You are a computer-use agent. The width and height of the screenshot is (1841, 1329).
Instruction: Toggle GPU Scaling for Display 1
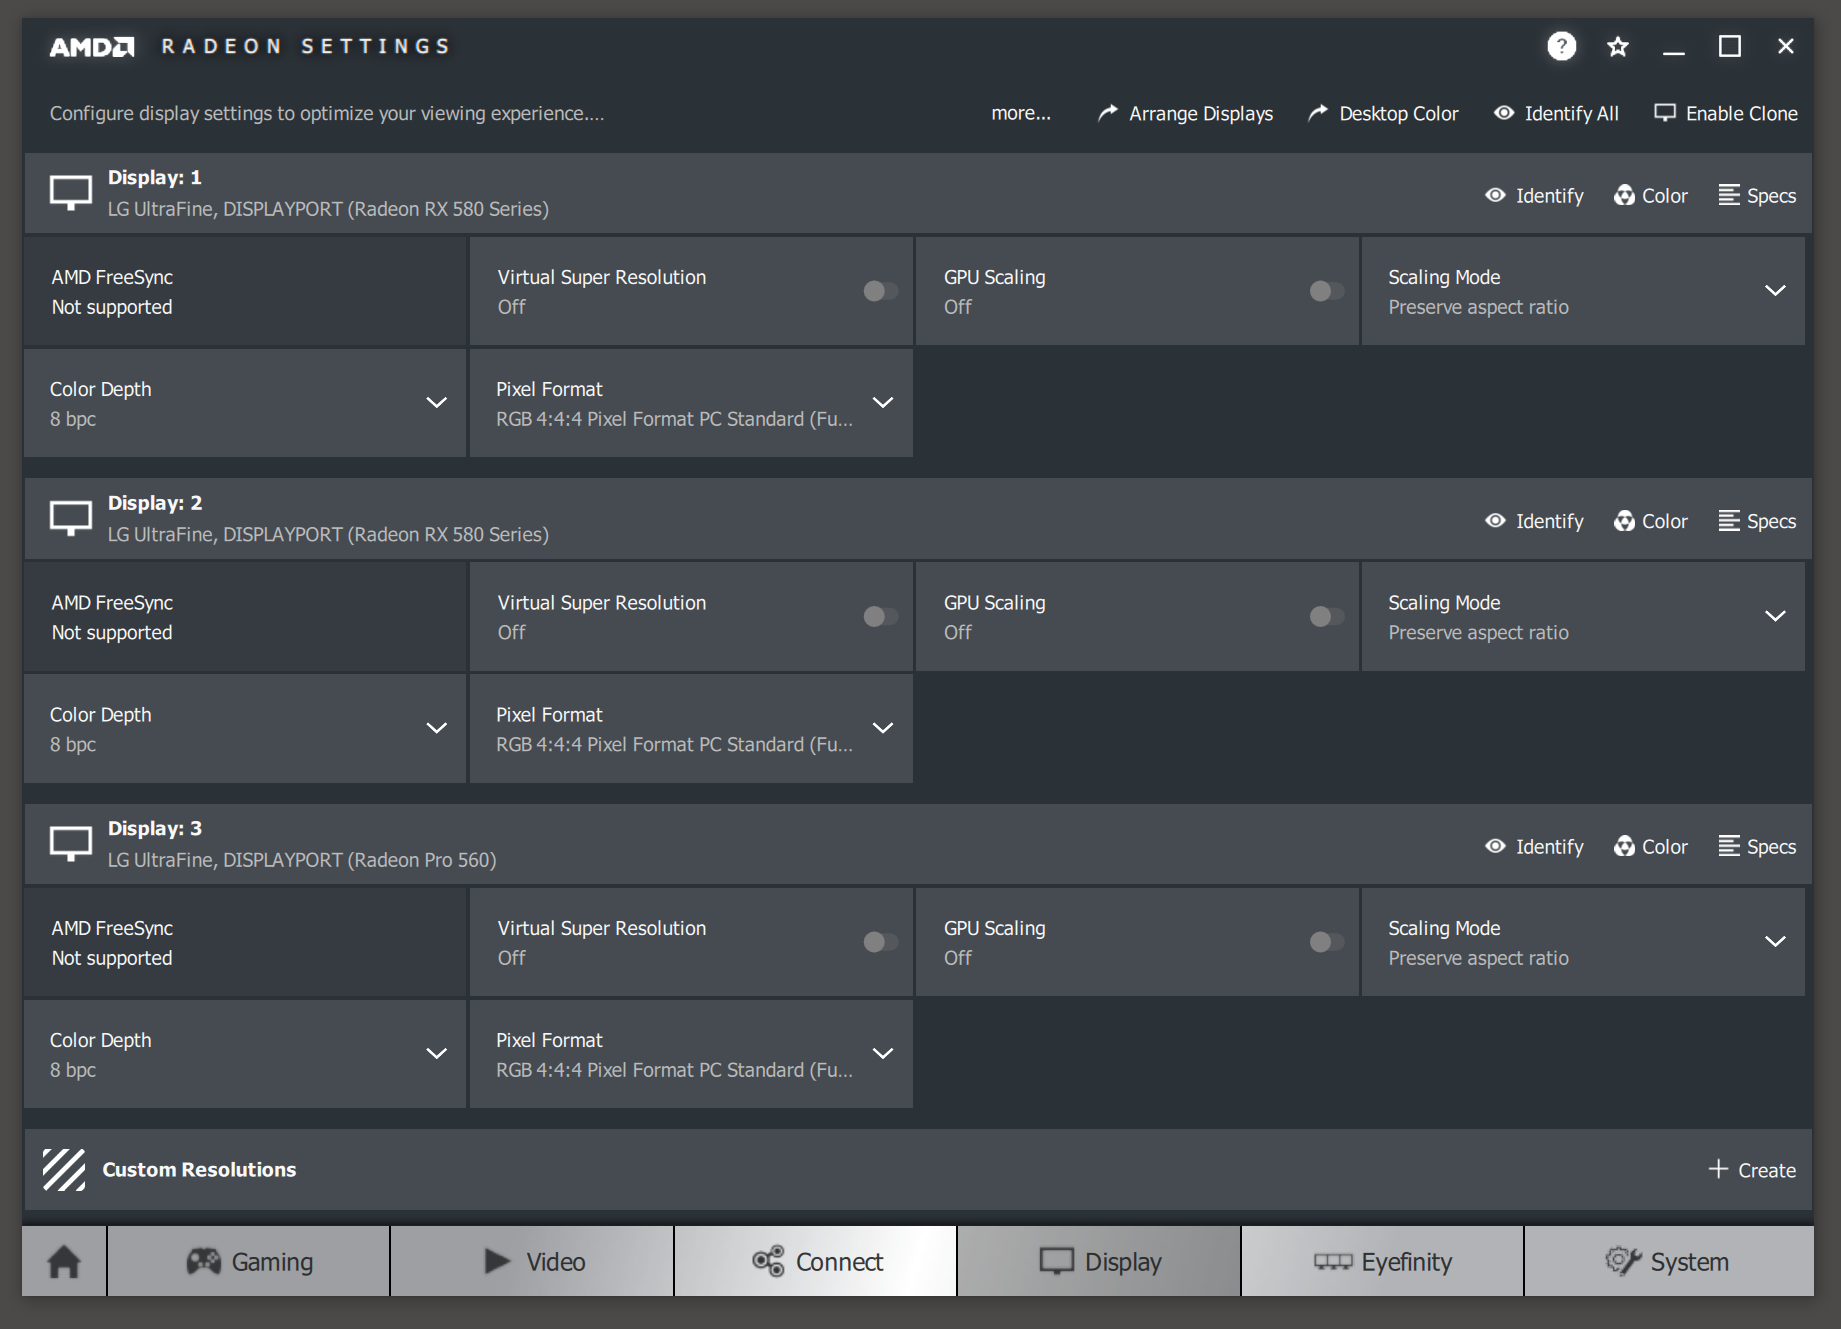[x=1327, y=291]
